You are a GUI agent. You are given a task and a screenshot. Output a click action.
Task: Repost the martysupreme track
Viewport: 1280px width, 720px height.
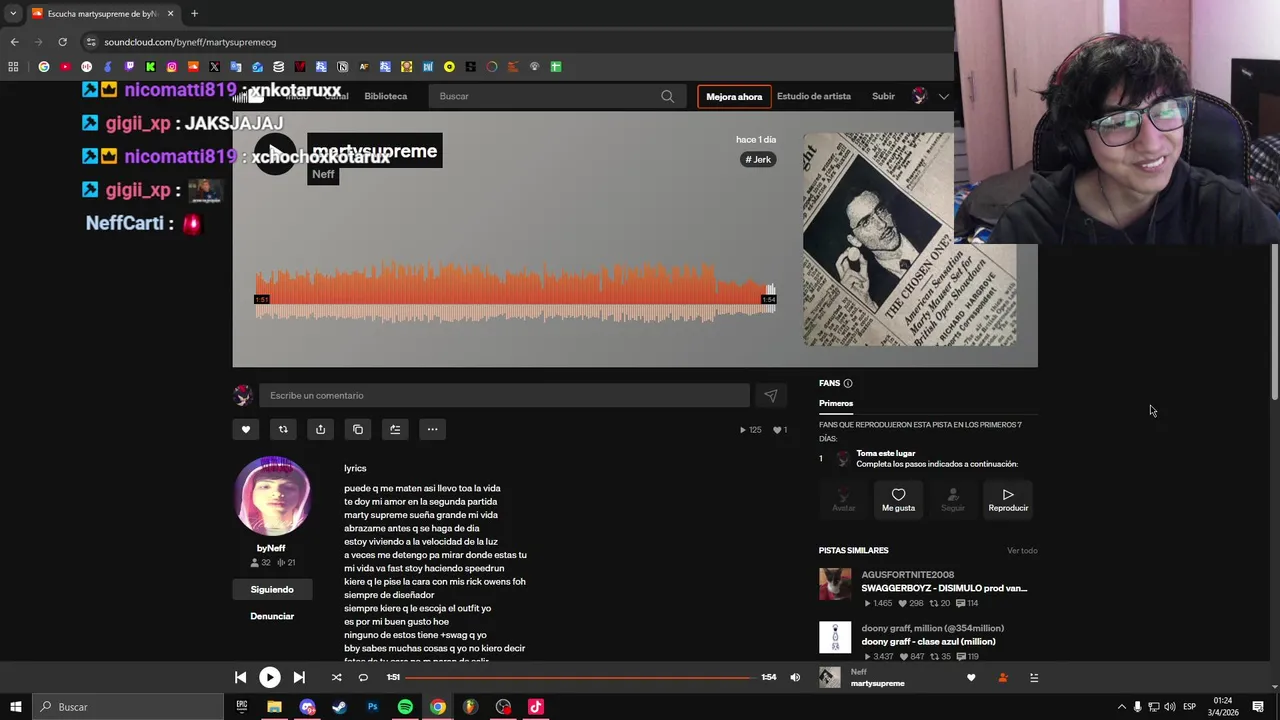pos(283,430)
